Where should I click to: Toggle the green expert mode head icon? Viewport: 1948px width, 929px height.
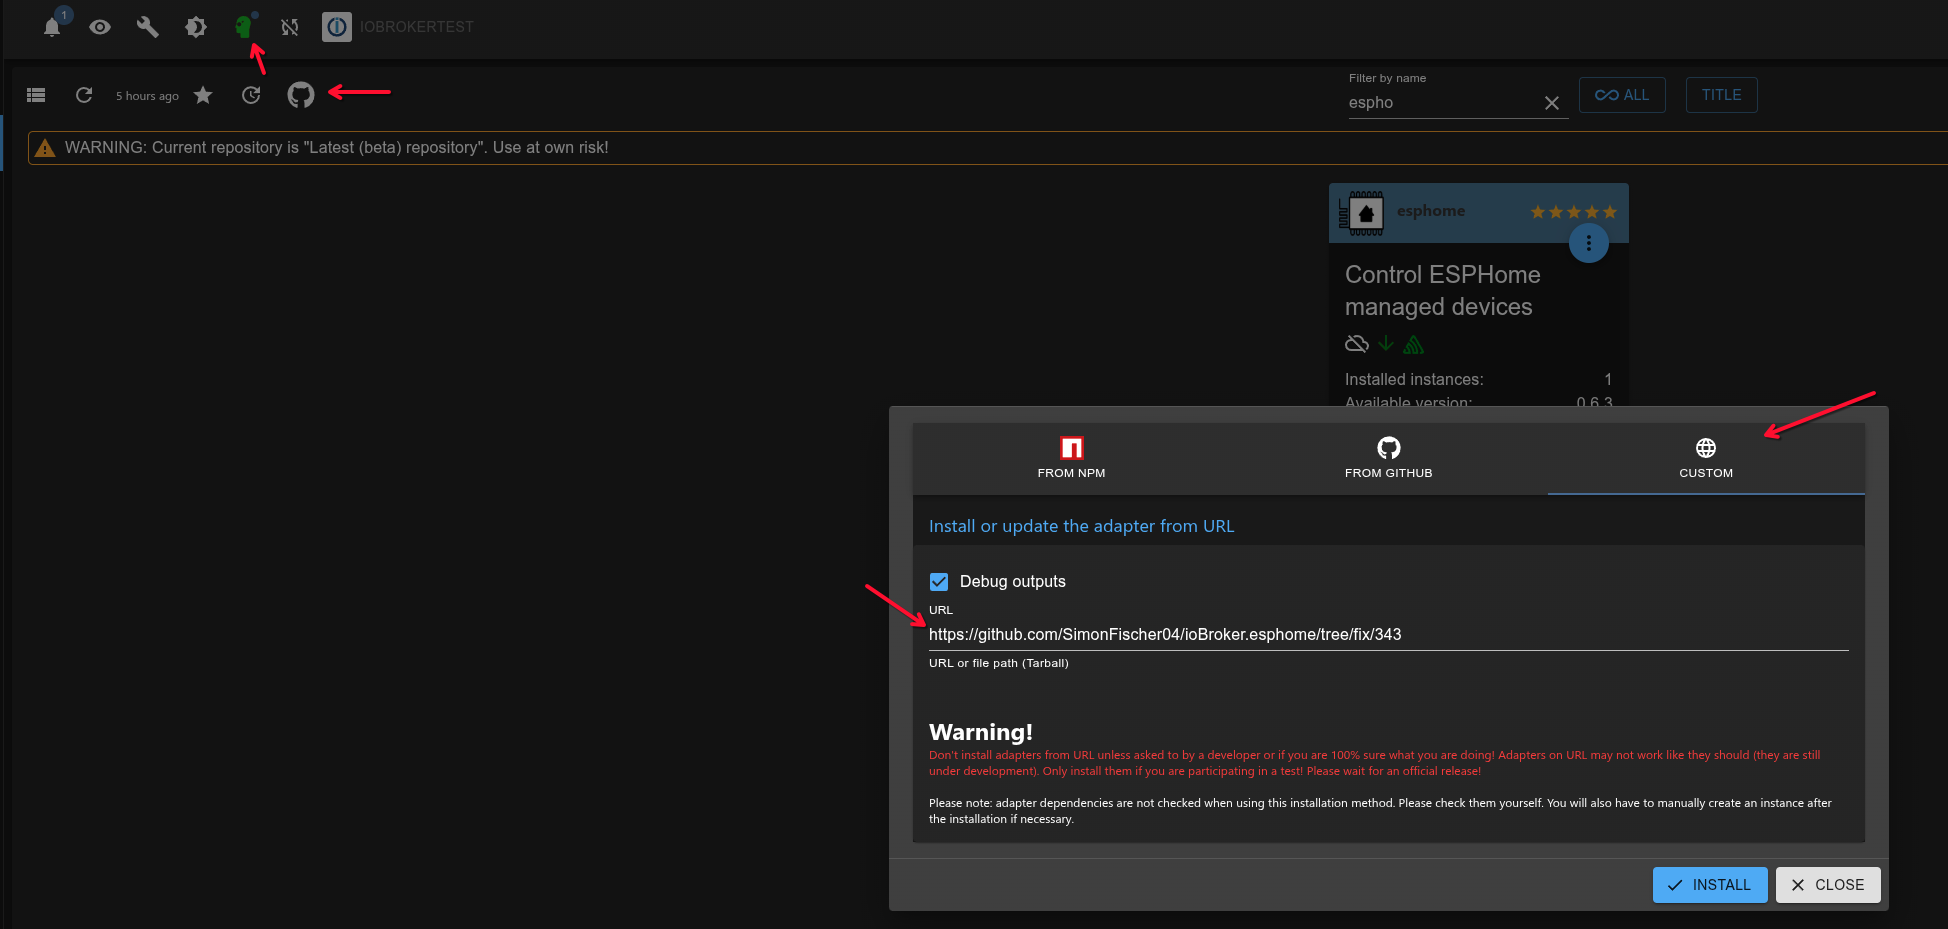243,27
